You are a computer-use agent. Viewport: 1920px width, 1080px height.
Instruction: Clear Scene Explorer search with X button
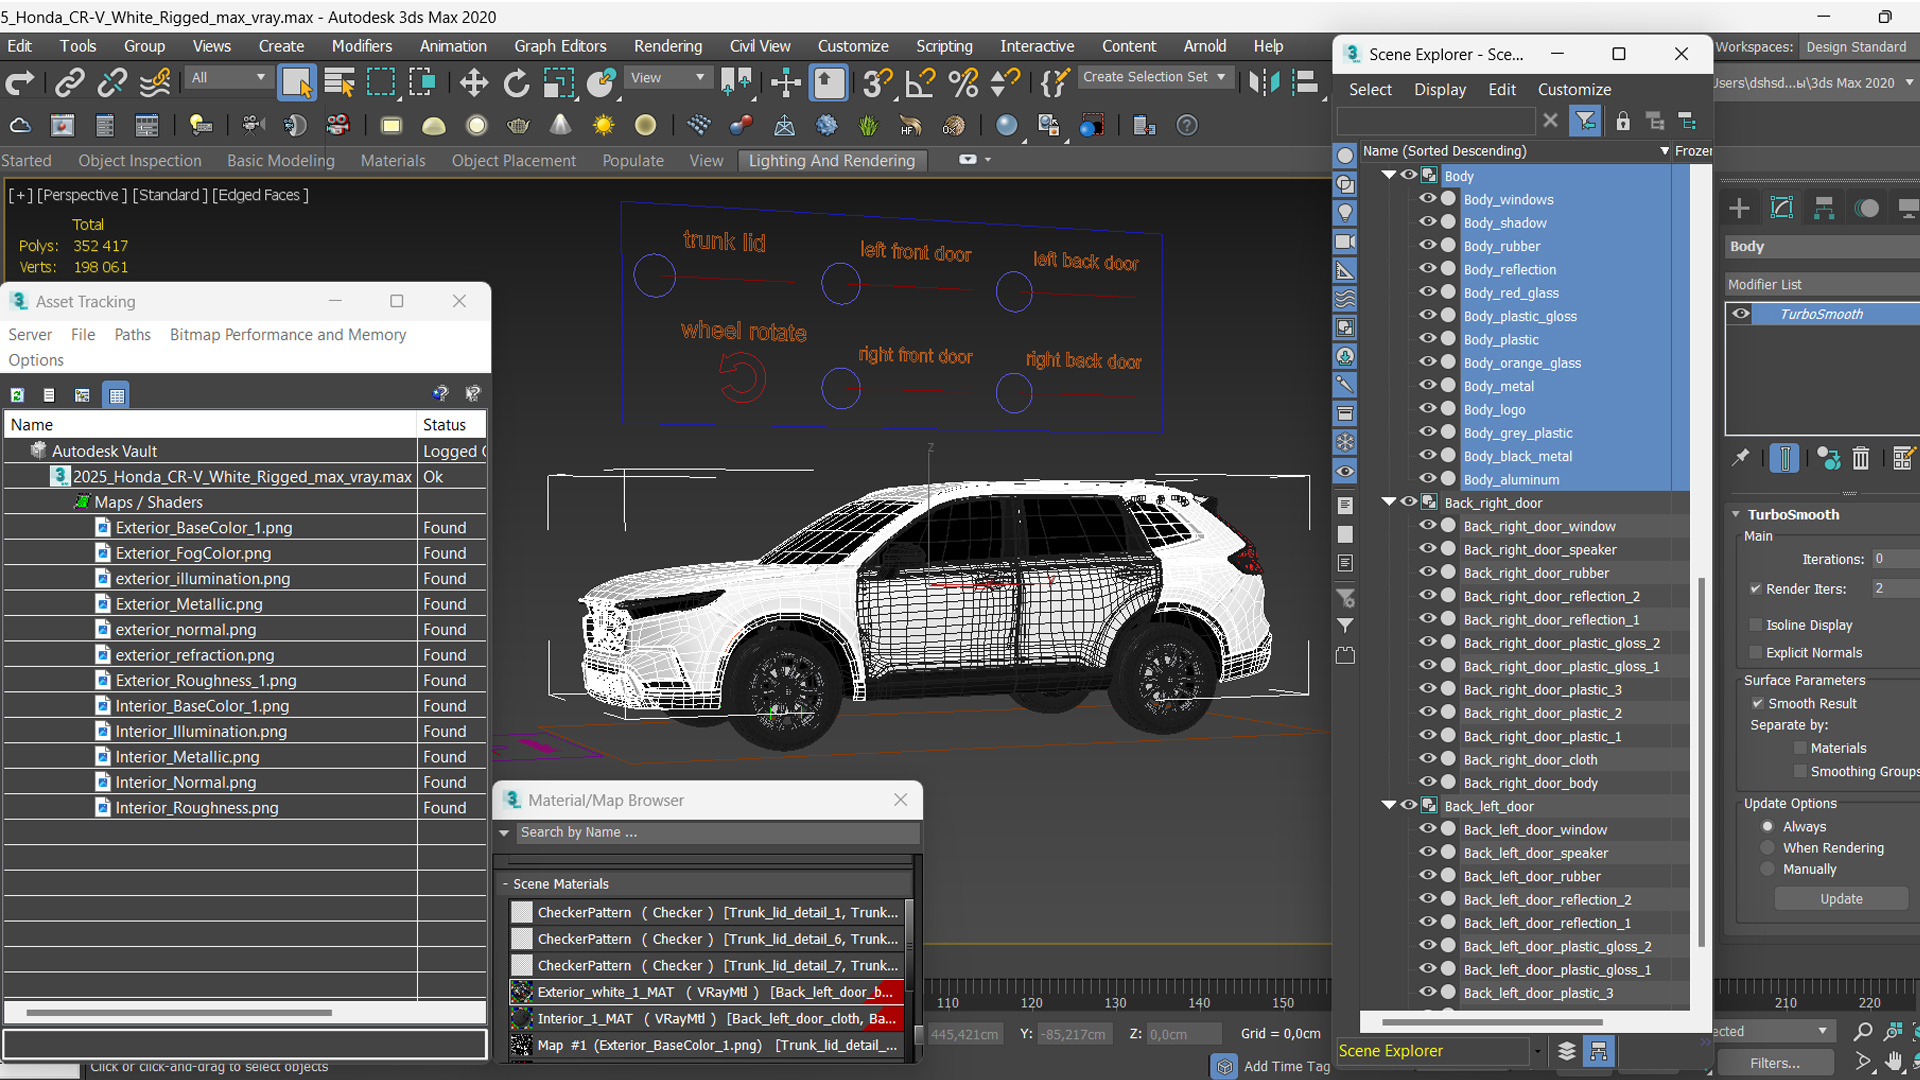click(1550, 121)
